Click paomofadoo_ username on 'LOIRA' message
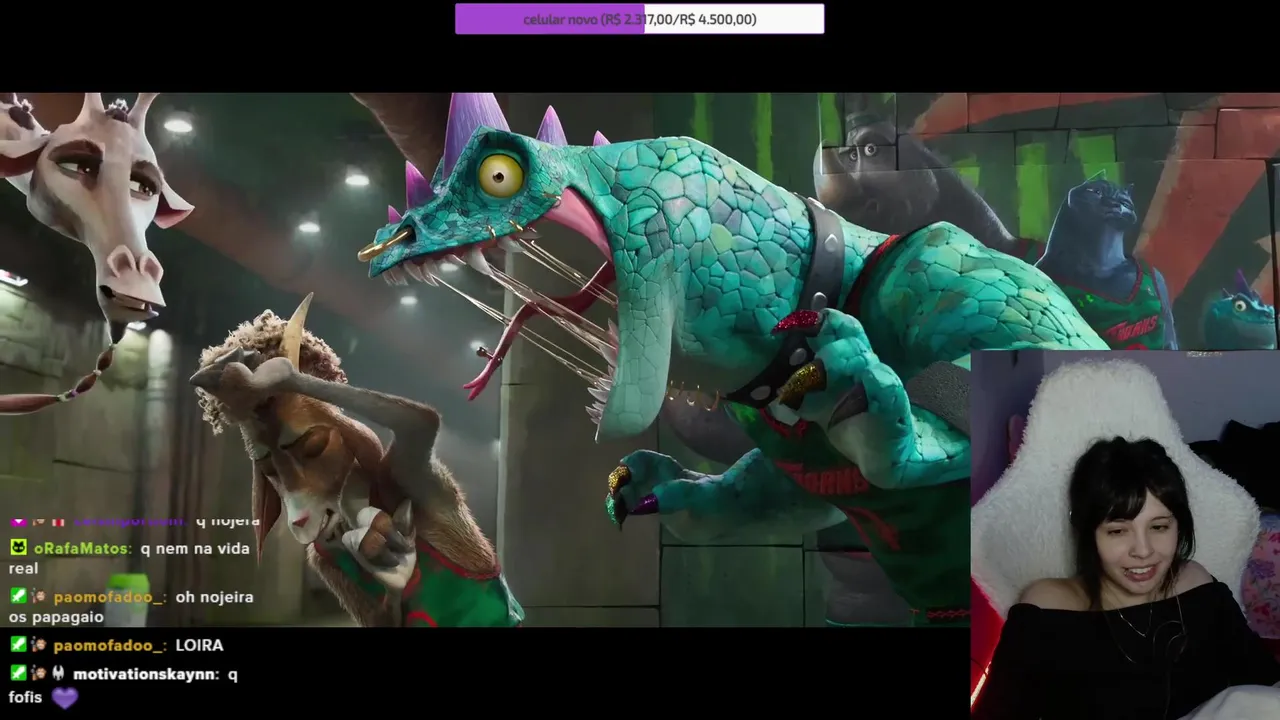Viewport: 1280px width, 720px height. pyautogui.click(x=108, y=646)
